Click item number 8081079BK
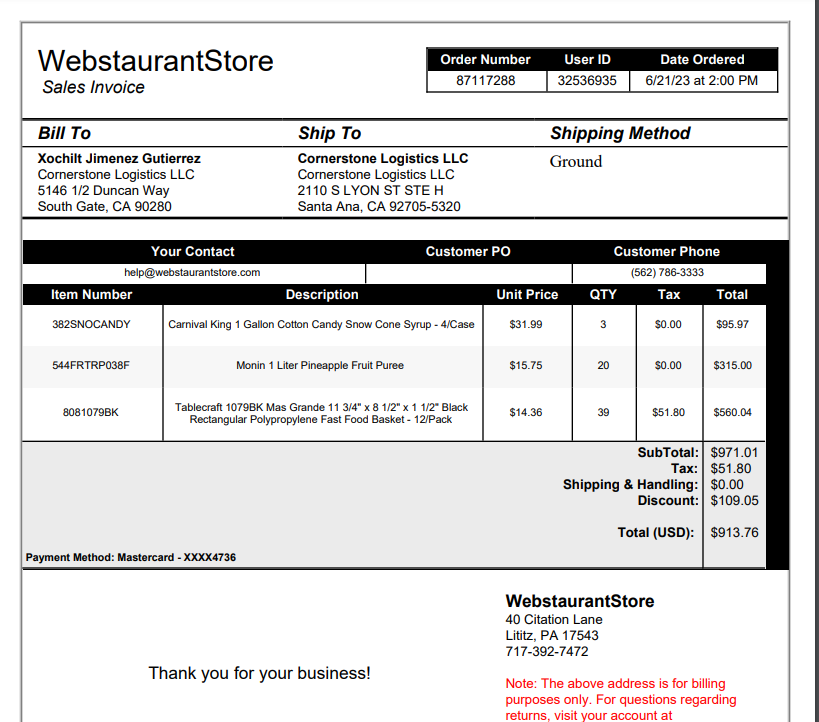 pos(91,412)
